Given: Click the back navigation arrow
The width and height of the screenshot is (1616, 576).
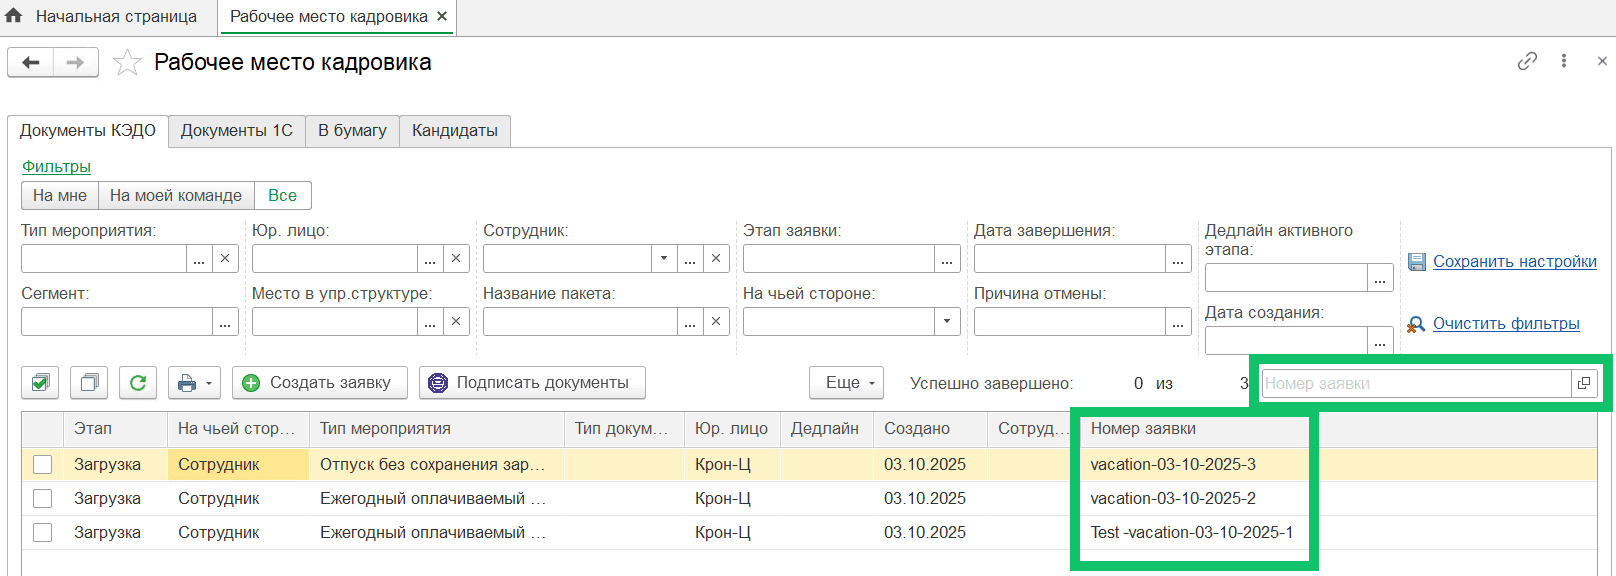Looking at the screenshot, I should coord(31,62).
